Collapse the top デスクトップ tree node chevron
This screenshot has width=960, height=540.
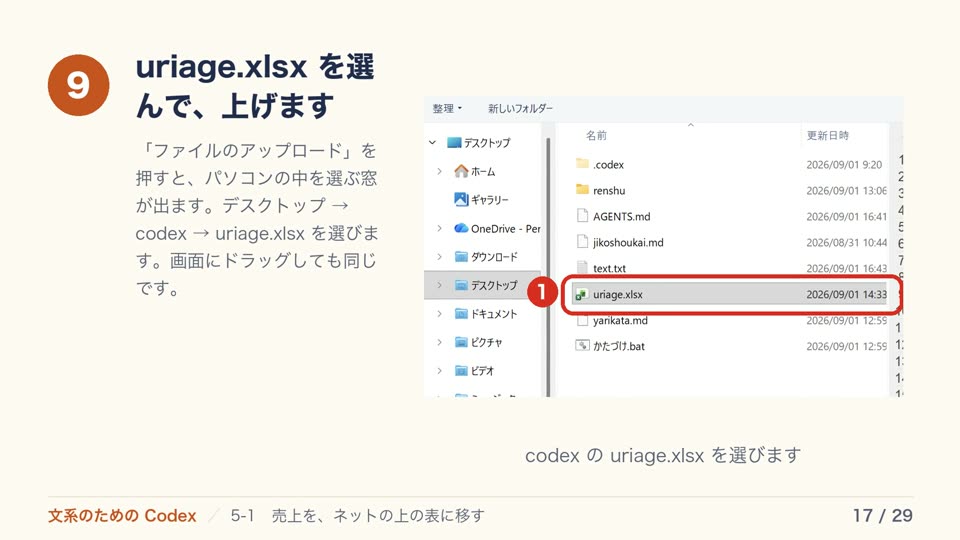click(x=433, y=143)
